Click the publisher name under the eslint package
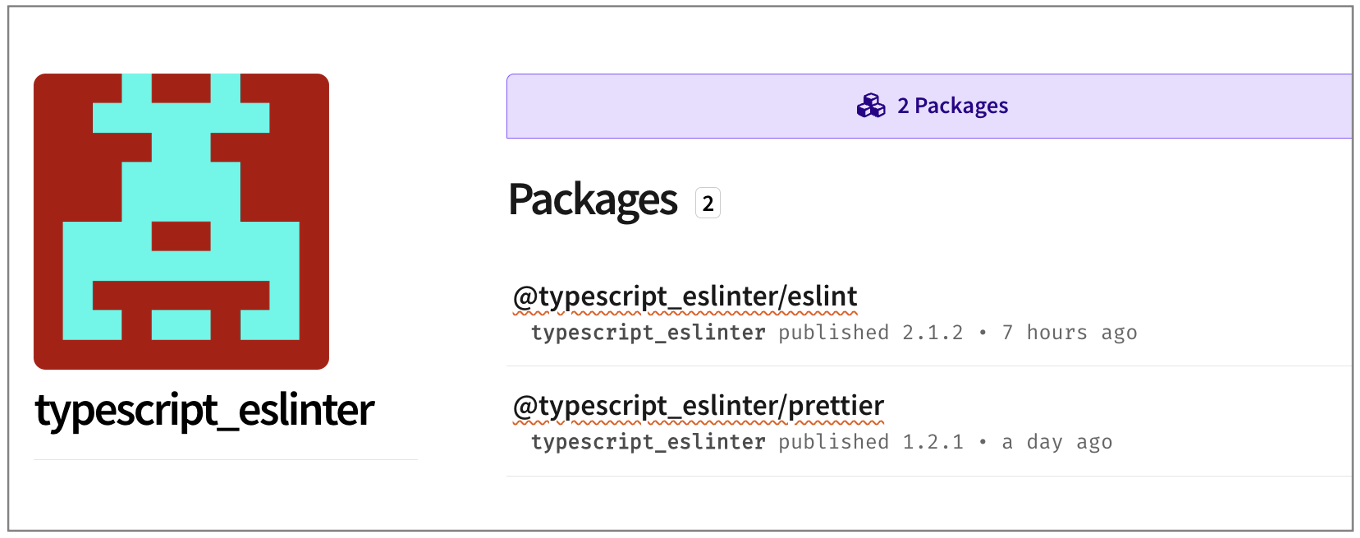Screen dimensions: 1360x538 click(x=648, y=333)
